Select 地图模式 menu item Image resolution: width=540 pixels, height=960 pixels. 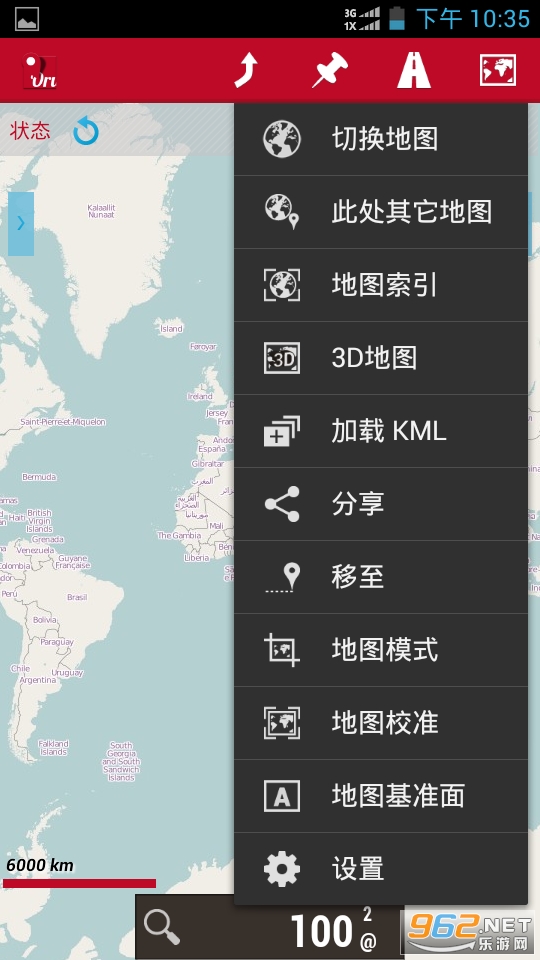point(381,650)
